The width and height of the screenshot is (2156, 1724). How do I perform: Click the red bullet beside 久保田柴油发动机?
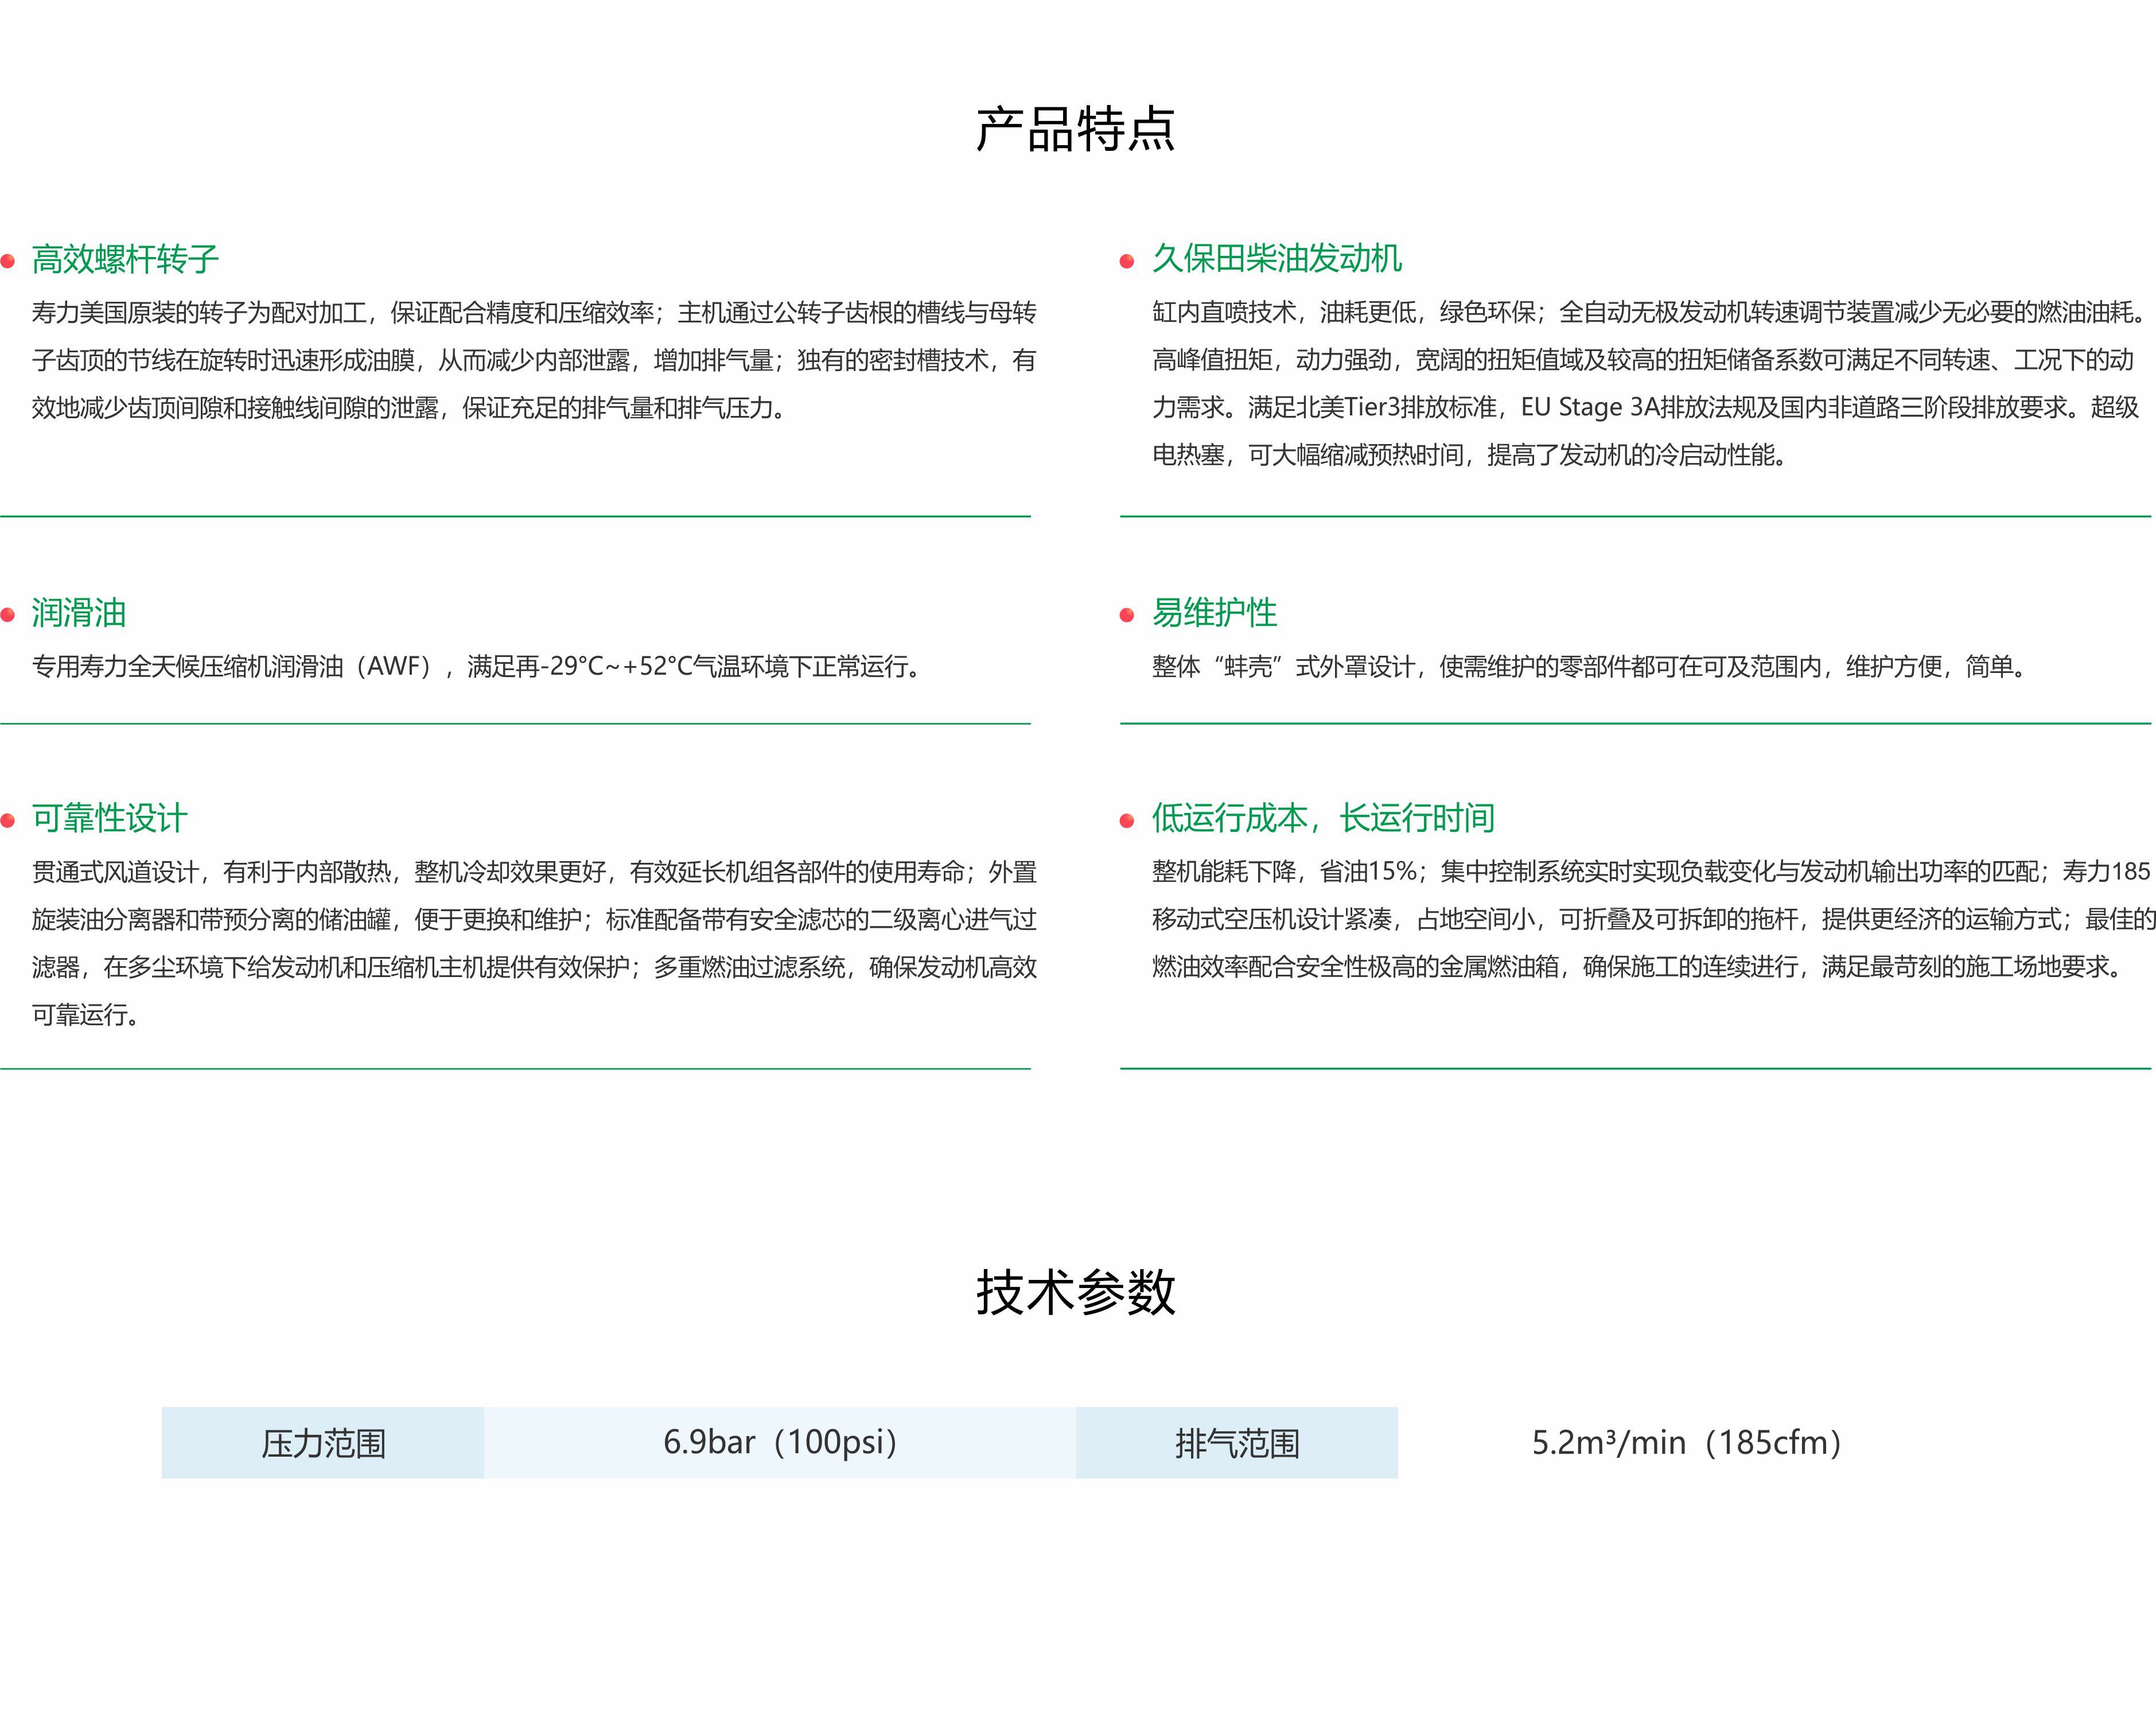coord(1127,262)
